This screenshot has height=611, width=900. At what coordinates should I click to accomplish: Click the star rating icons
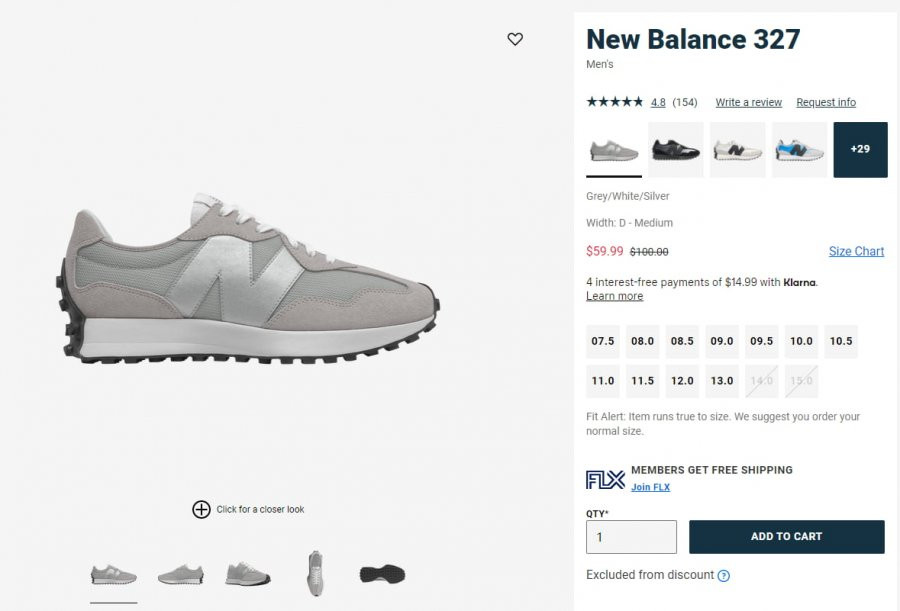tap(615, 102)
